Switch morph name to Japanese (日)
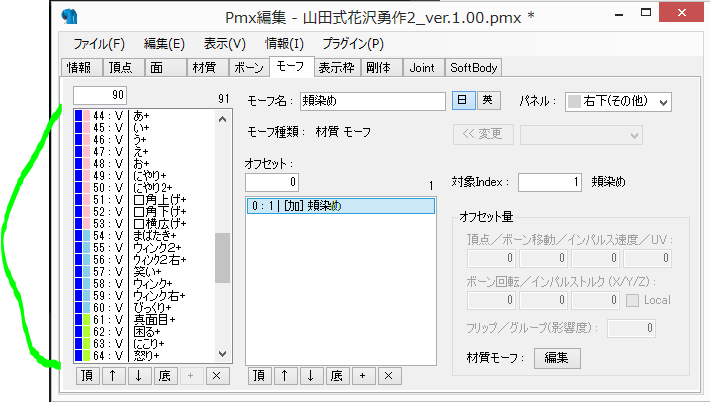The image size is (710, 402). [464, 100]
